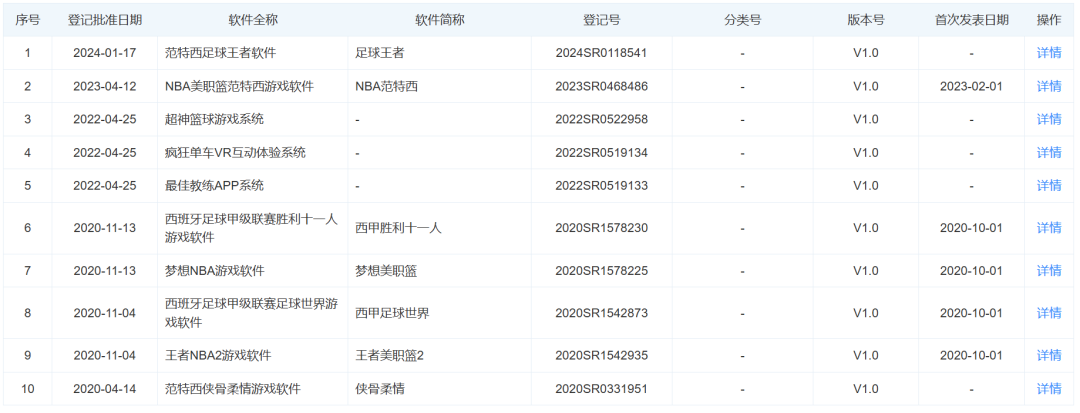Viewport: 1080px width, 413px height.
Task: Click registration number 2020SR1542935
Action: click(x=601, y=356)
